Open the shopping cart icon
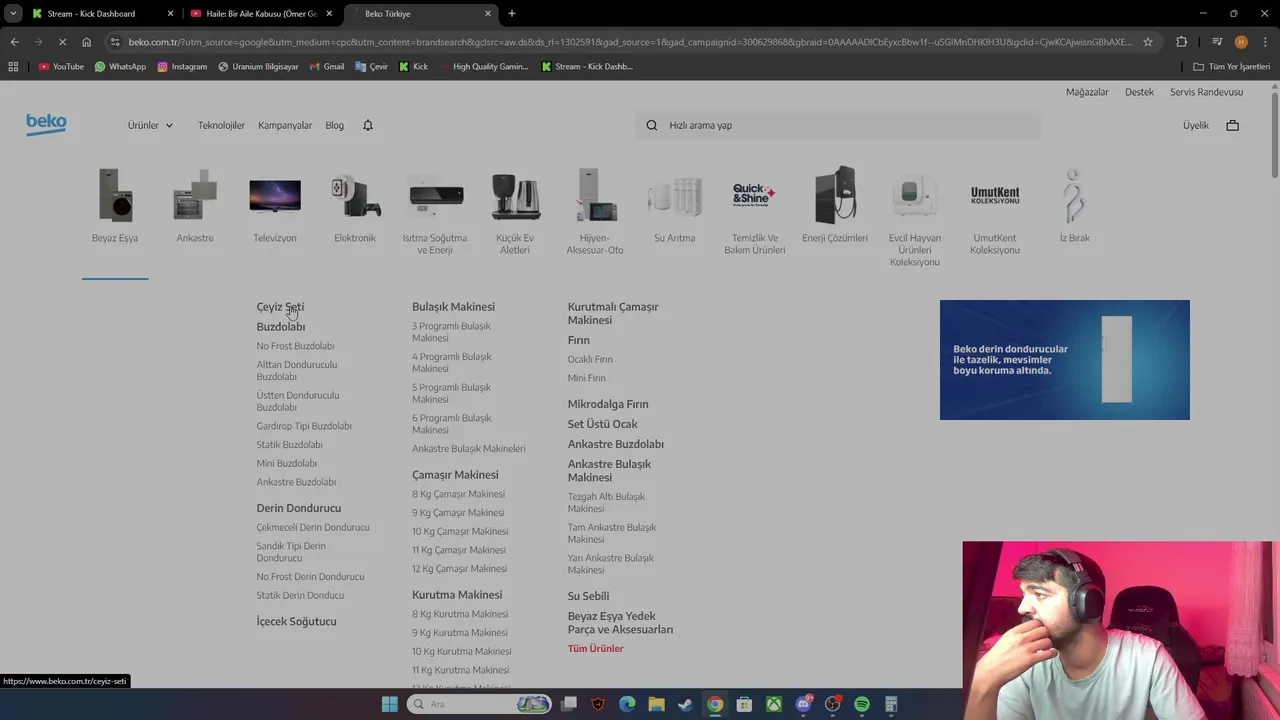The image size is (1280, 720). coord(1232,125)
